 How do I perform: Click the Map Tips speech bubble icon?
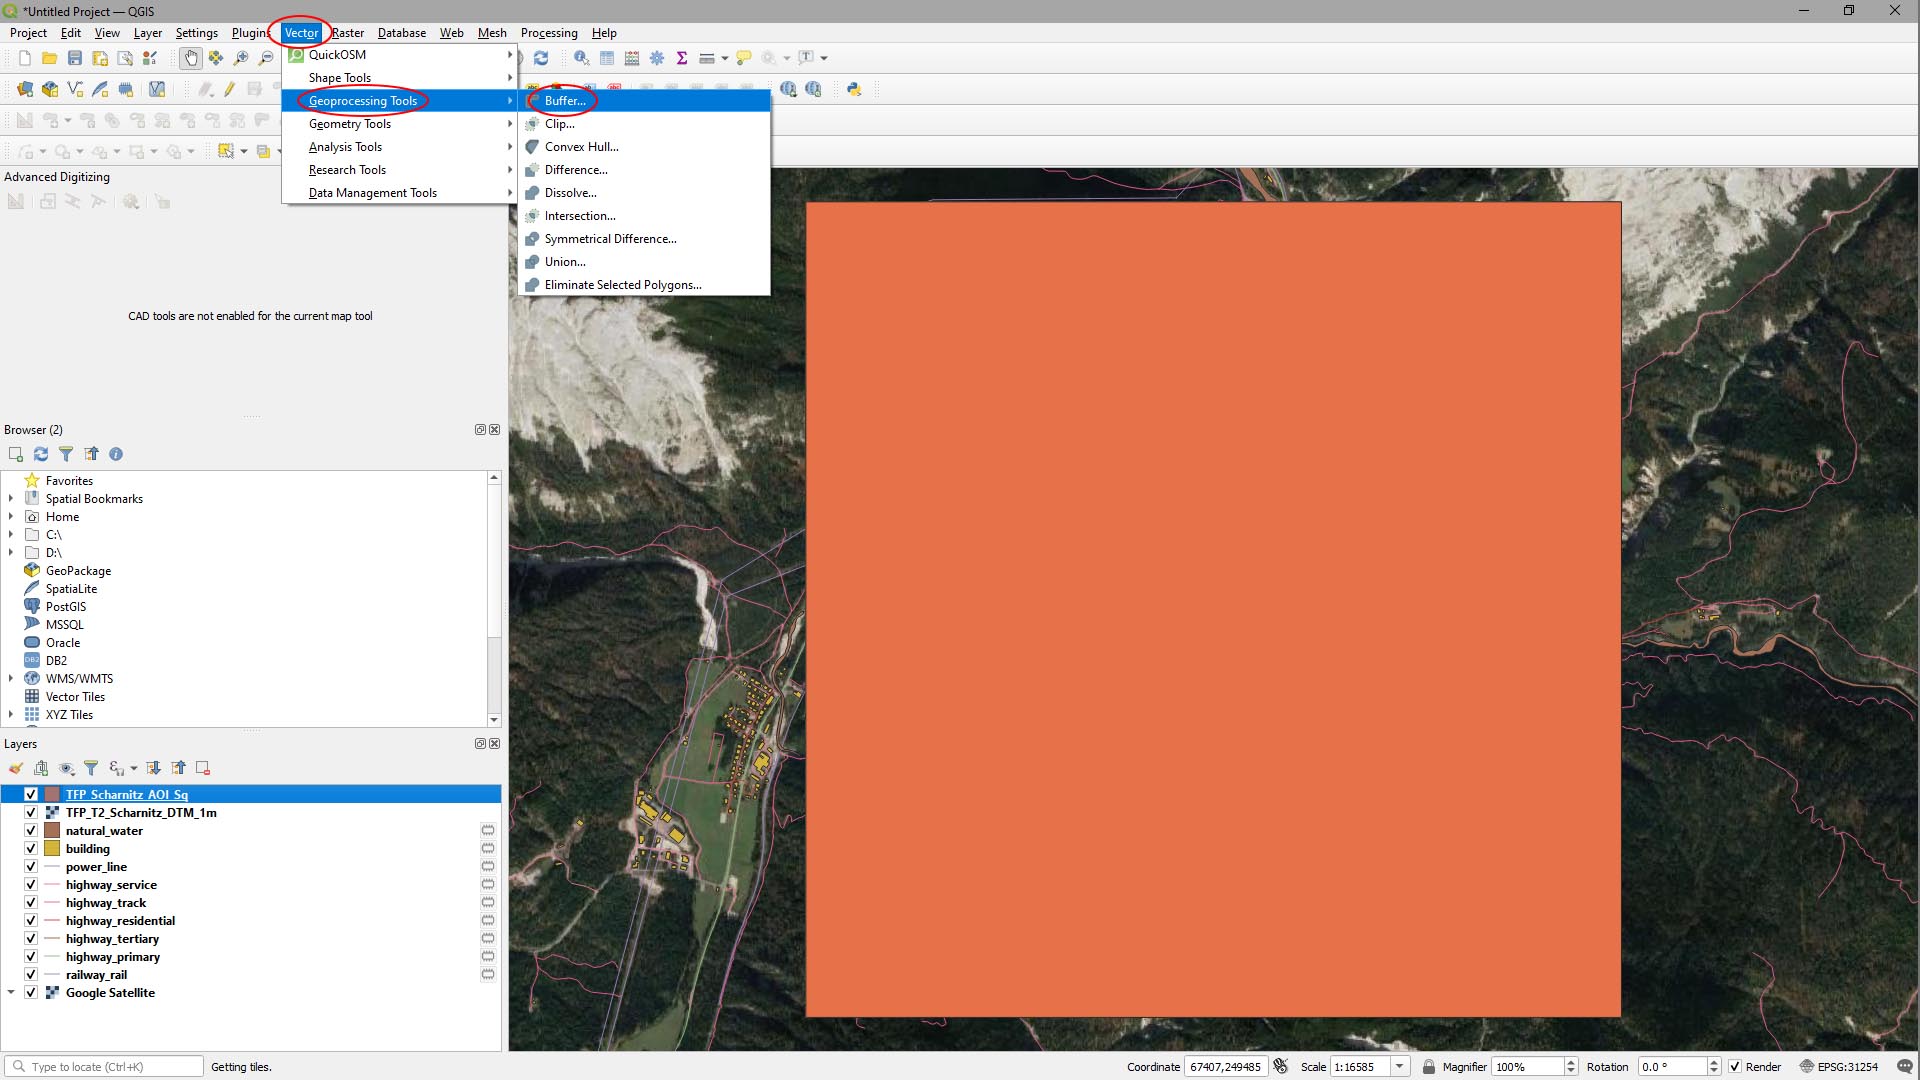[744, 58]
